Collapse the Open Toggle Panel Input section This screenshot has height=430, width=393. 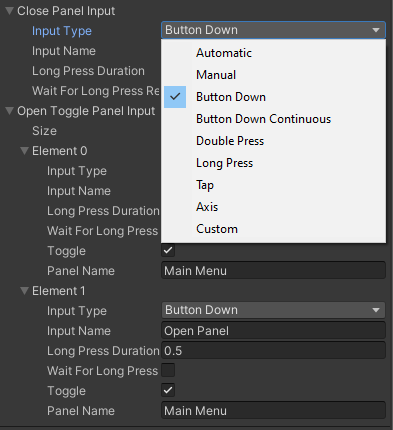click(9, 111)
